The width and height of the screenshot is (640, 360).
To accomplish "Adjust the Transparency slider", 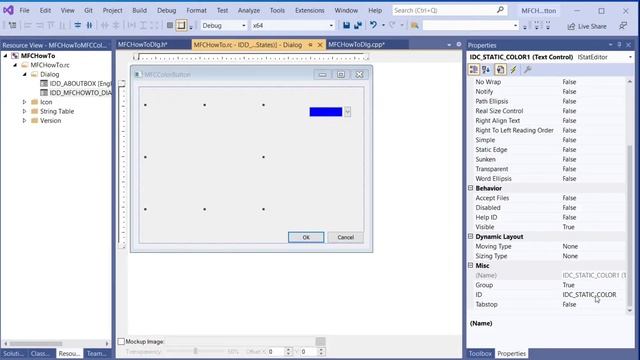I will click(195, 351).
